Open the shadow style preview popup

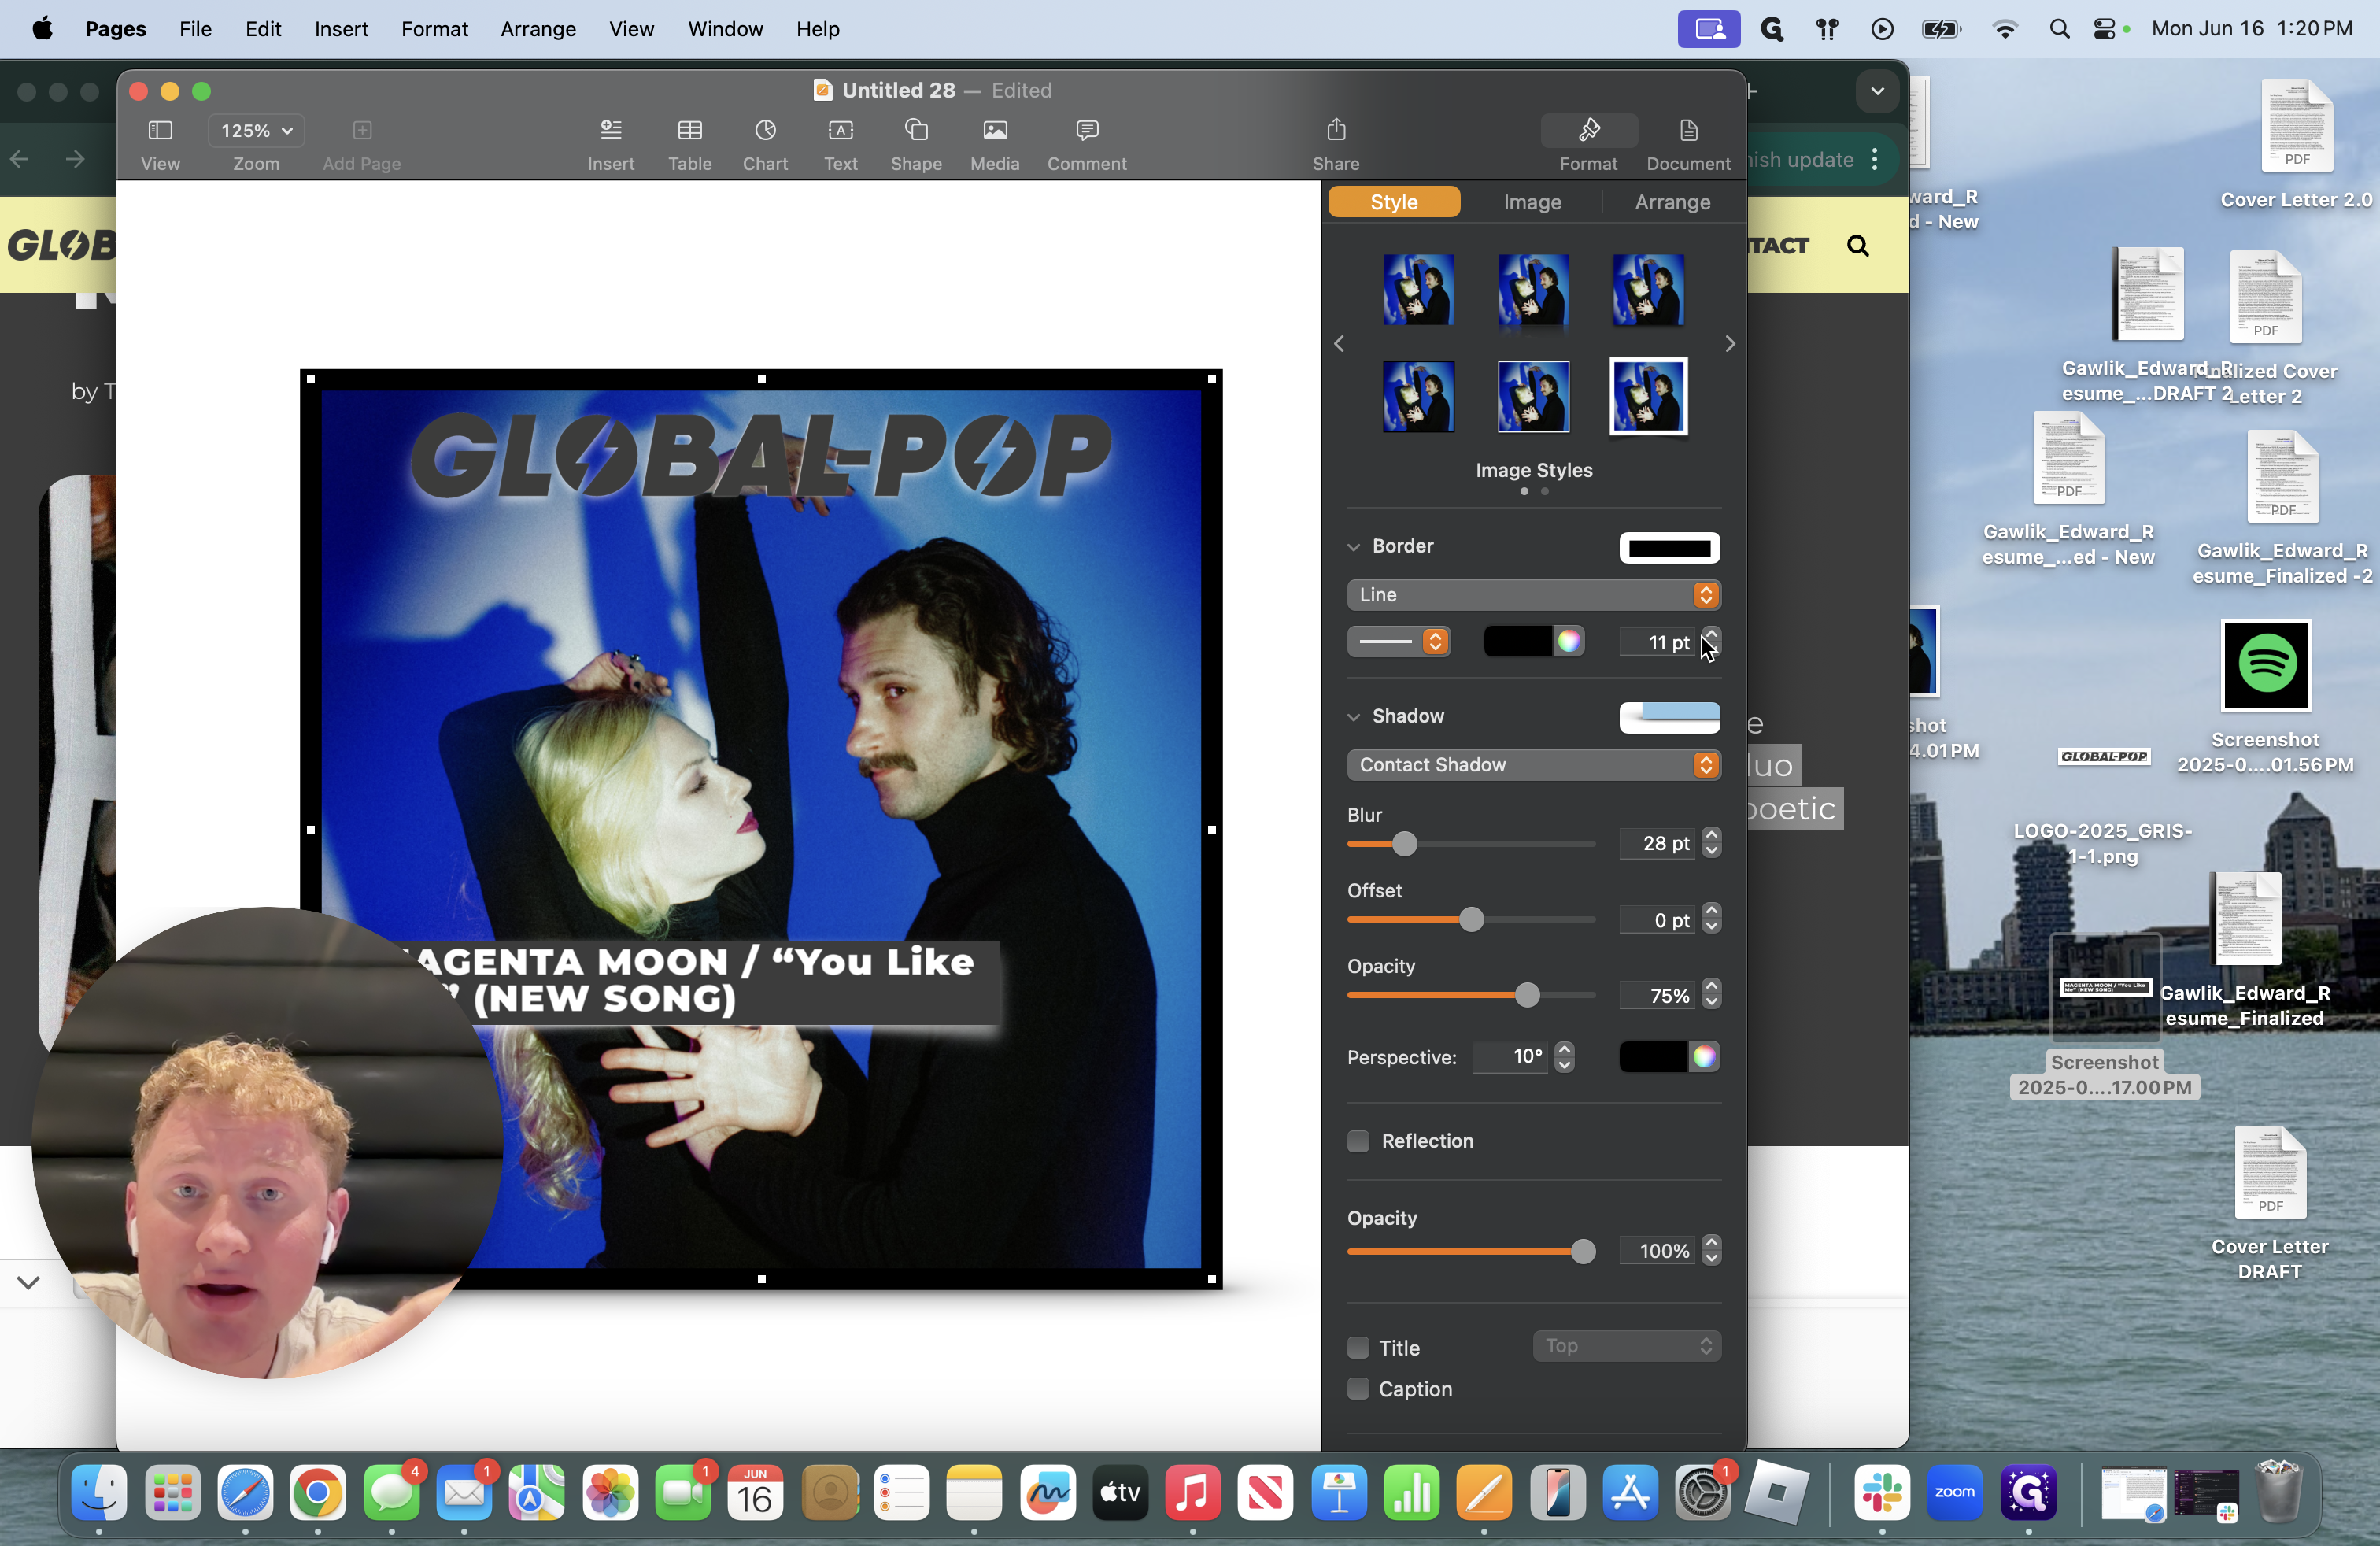1669,718
